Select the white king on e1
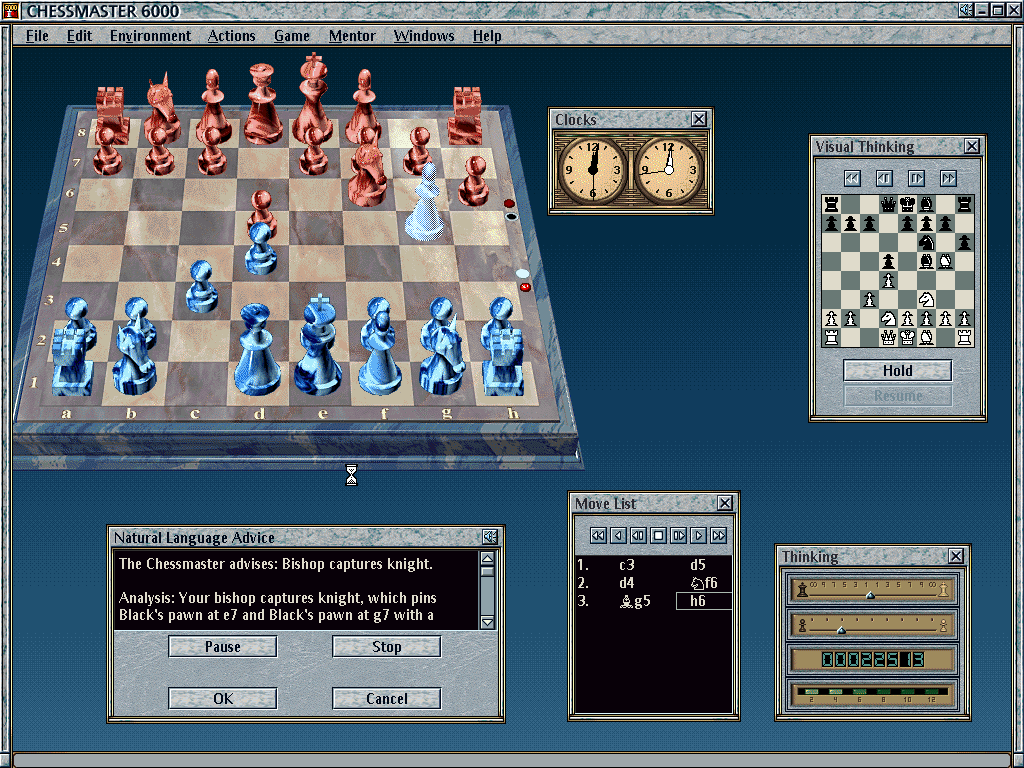The height and width of the screenshot is (768, 1024). coord(318,346)
